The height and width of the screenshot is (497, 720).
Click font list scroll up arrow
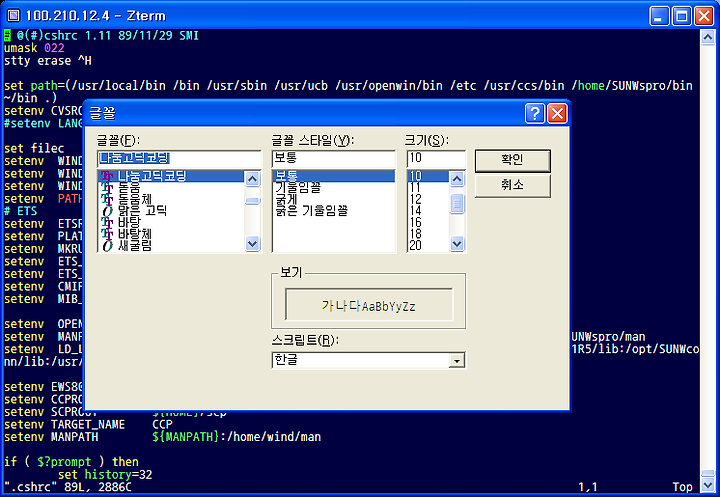tap(253, 178)
